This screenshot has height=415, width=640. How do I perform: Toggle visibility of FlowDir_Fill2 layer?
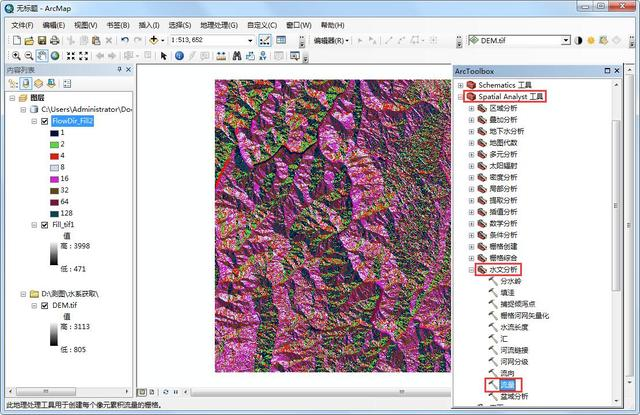coord(45,121)
